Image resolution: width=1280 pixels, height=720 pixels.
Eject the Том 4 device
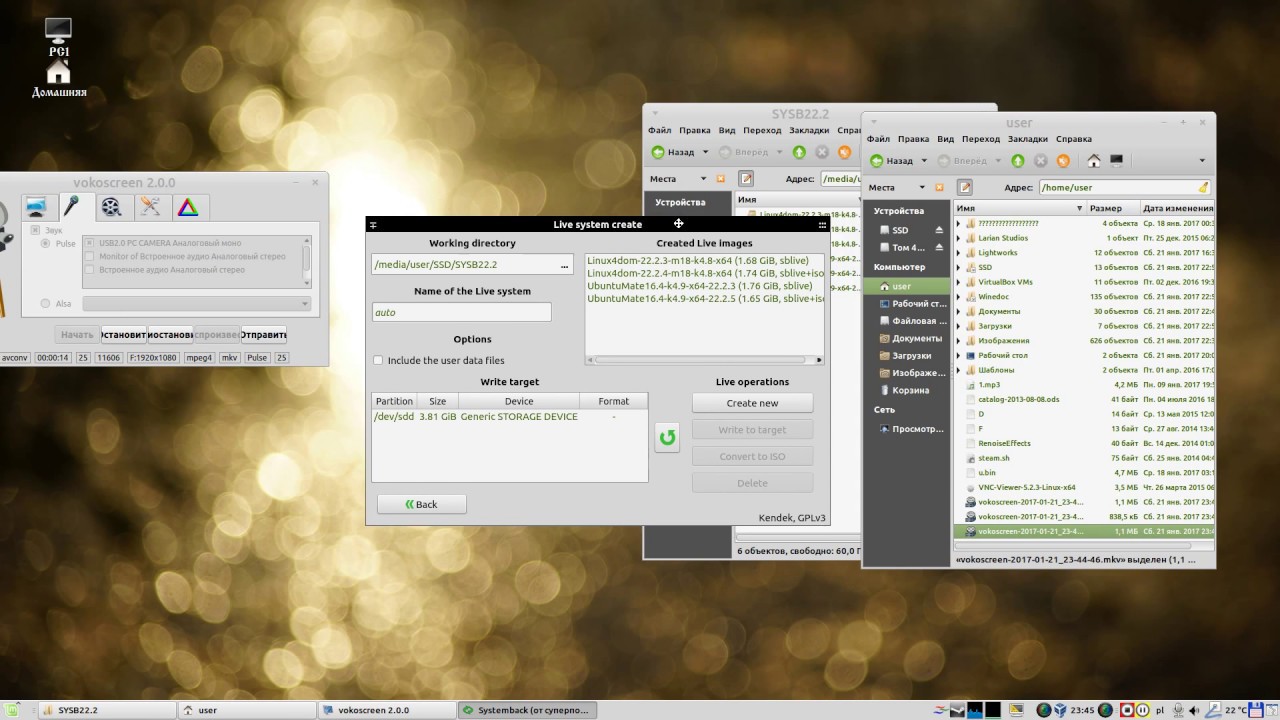[x=939, y=247]
